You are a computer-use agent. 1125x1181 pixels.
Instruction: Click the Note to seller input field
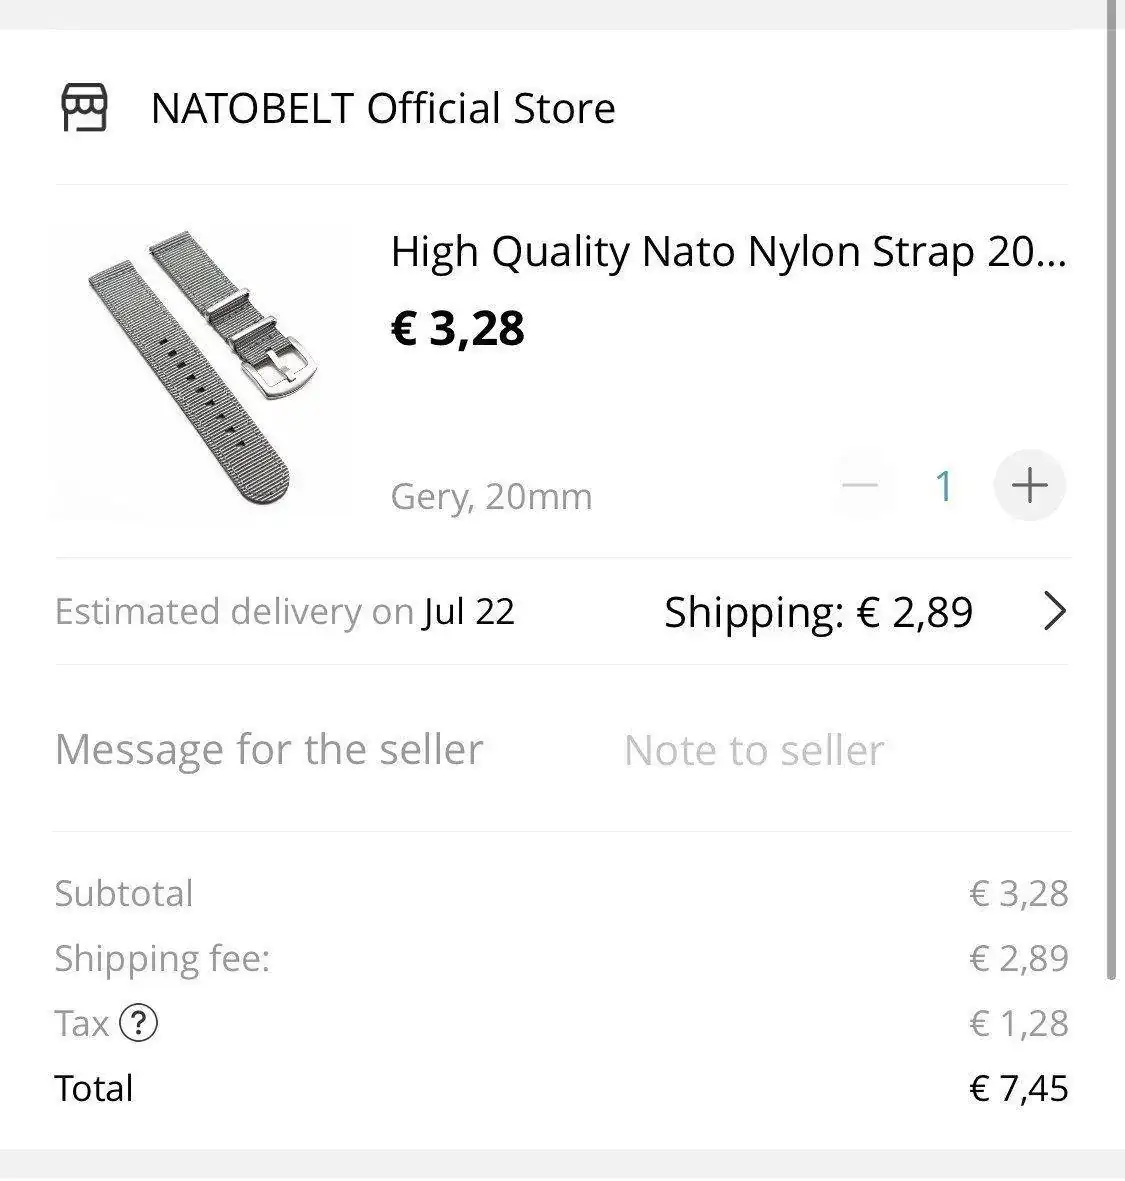tap(754, 750)
